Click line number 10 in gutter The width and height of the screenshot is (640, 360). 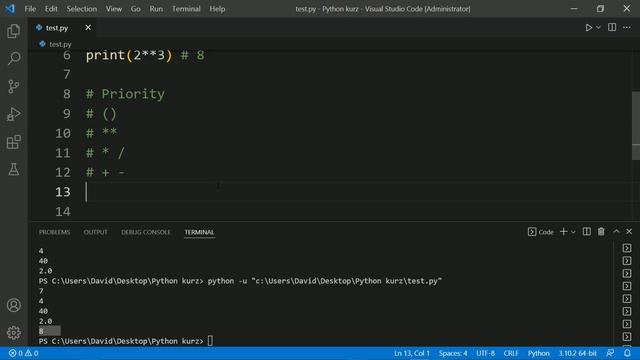click(x=63, y=133)
